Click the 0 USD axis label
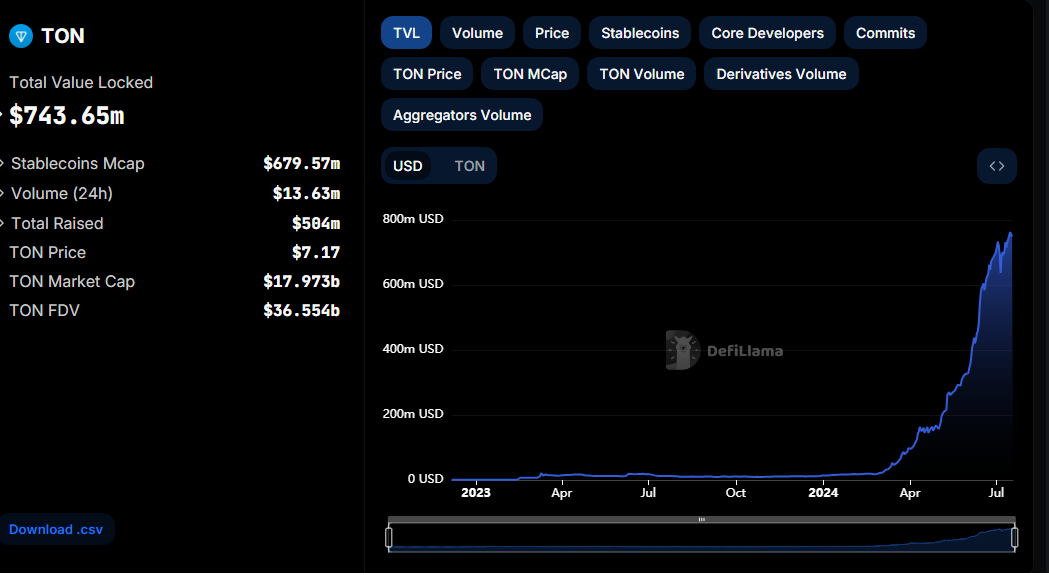Image resolution: width=1049 pixels, height=575 pixels. click(425, 479)
